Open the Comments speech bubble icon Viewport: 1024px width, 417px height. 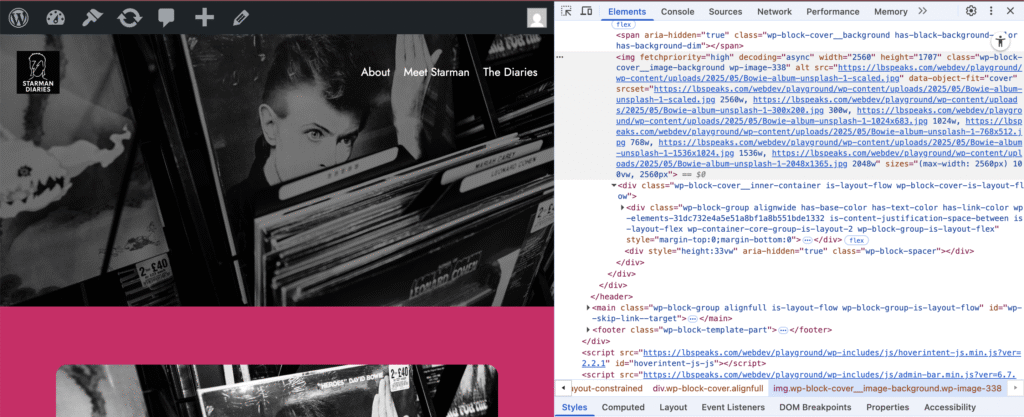pyautogui.click(x=166, y=17)
